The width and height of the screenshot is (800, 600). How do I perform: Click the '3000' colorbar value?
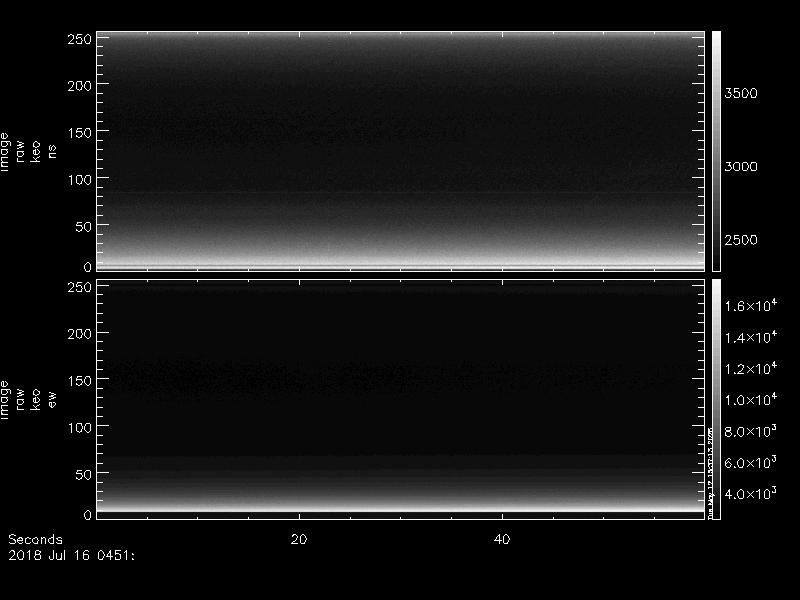741,167
